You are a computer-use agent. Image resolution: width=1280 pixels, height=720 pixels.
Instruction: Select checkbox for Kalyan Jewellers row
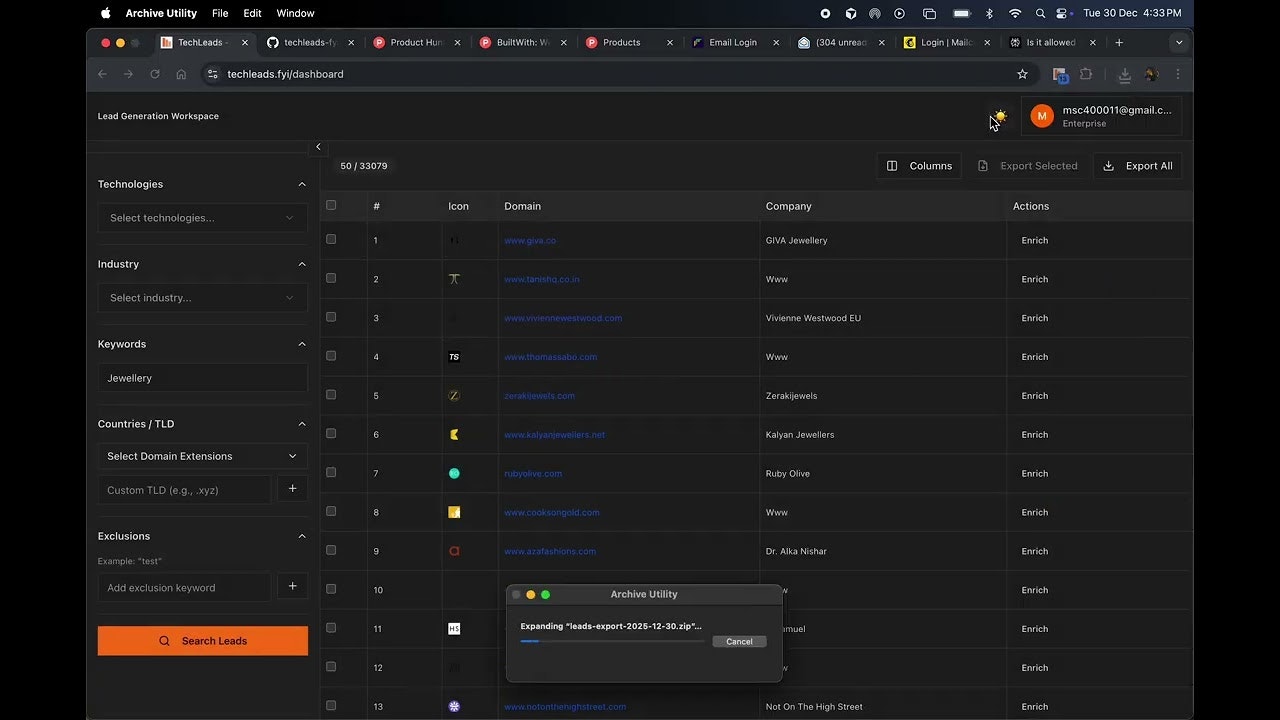(x=331, y=434)
